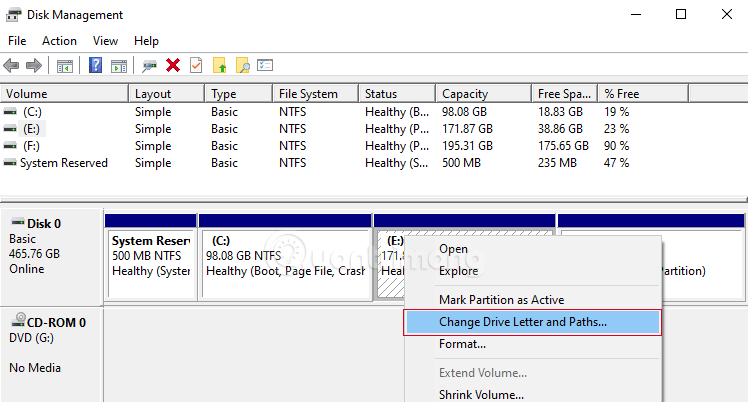
Task: Click the yellow folder magnifier icon
Action: click(x=242, y=66)
